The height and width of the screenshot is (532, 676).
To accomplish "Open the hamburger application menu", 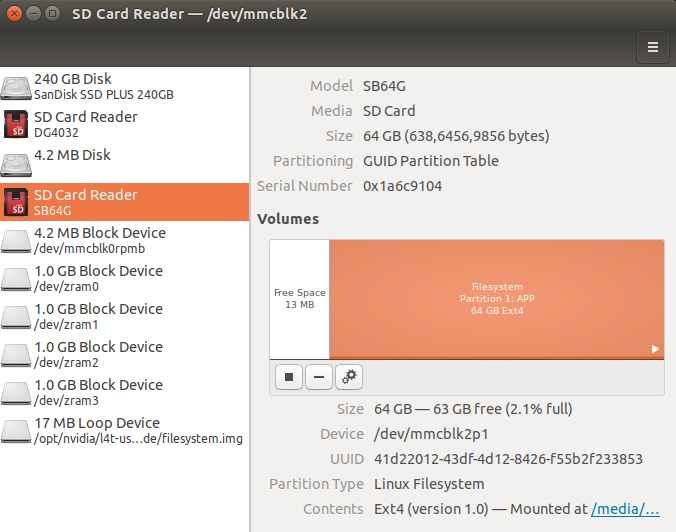I will coord(653,47).
